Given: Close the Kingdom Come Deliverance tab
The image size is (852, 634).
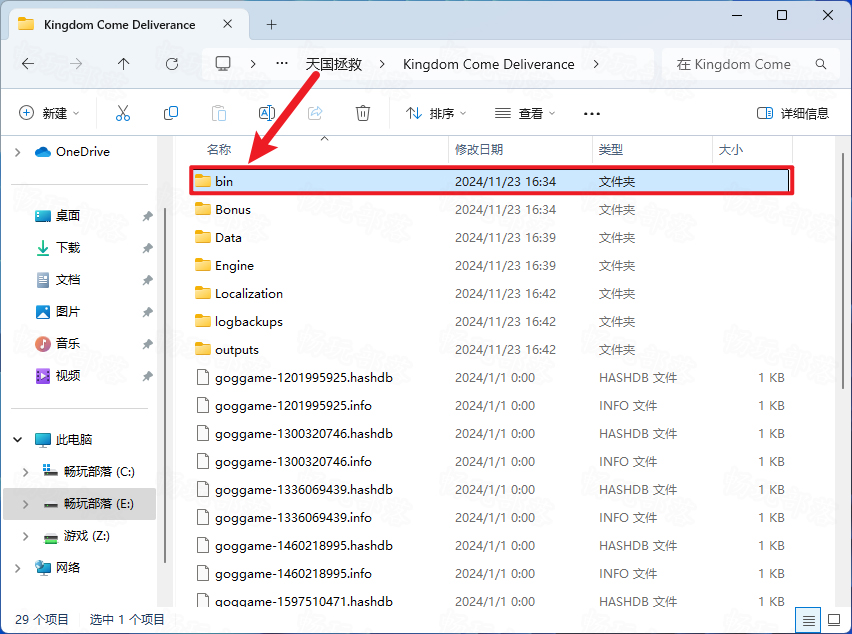Looking at the screenshot, I should [228, 24].
